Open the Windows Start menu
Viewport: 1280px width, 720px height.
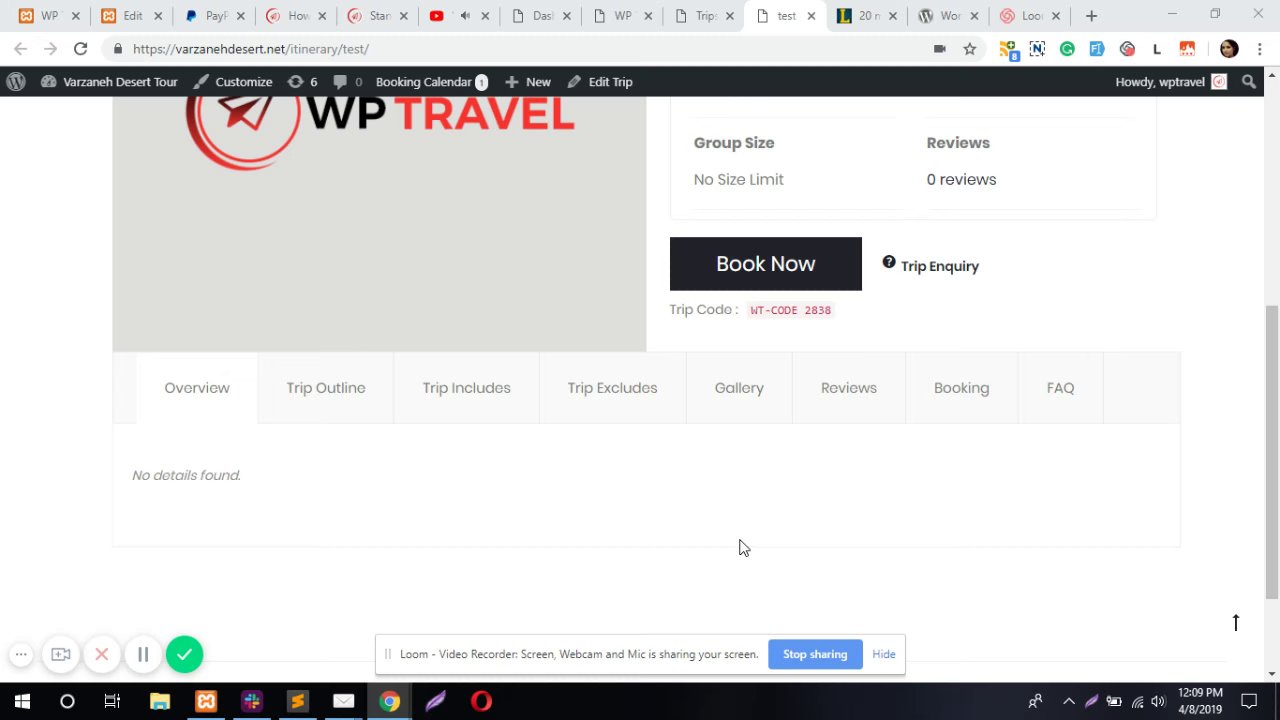[x=22, y=701]
